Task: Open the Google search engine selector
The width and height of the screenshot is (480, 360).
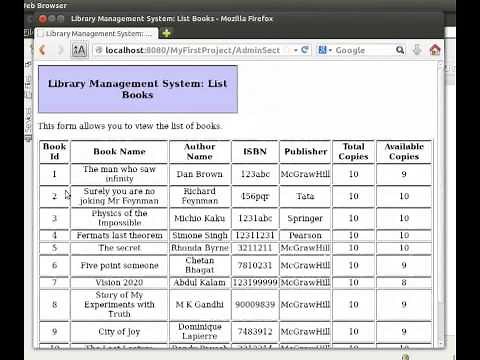Action: [325, 50]
